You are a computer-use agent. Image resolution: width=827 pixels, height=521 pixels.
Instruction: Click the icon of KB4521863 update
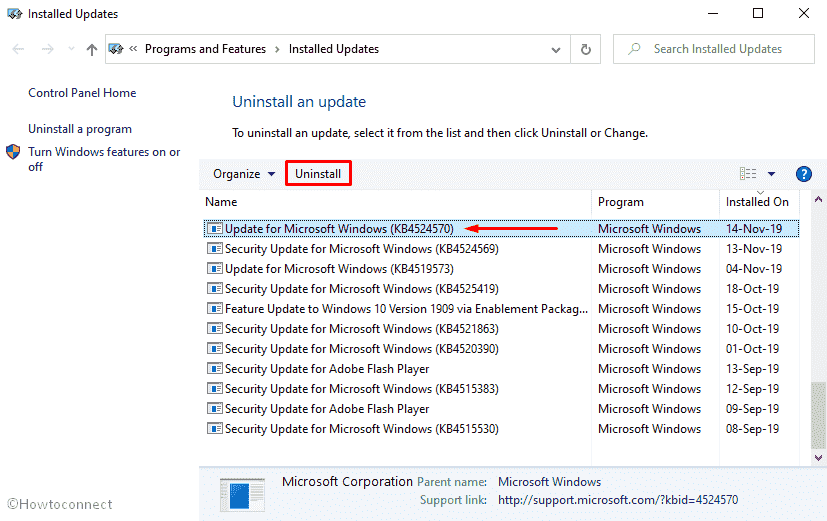pos(215,329)
